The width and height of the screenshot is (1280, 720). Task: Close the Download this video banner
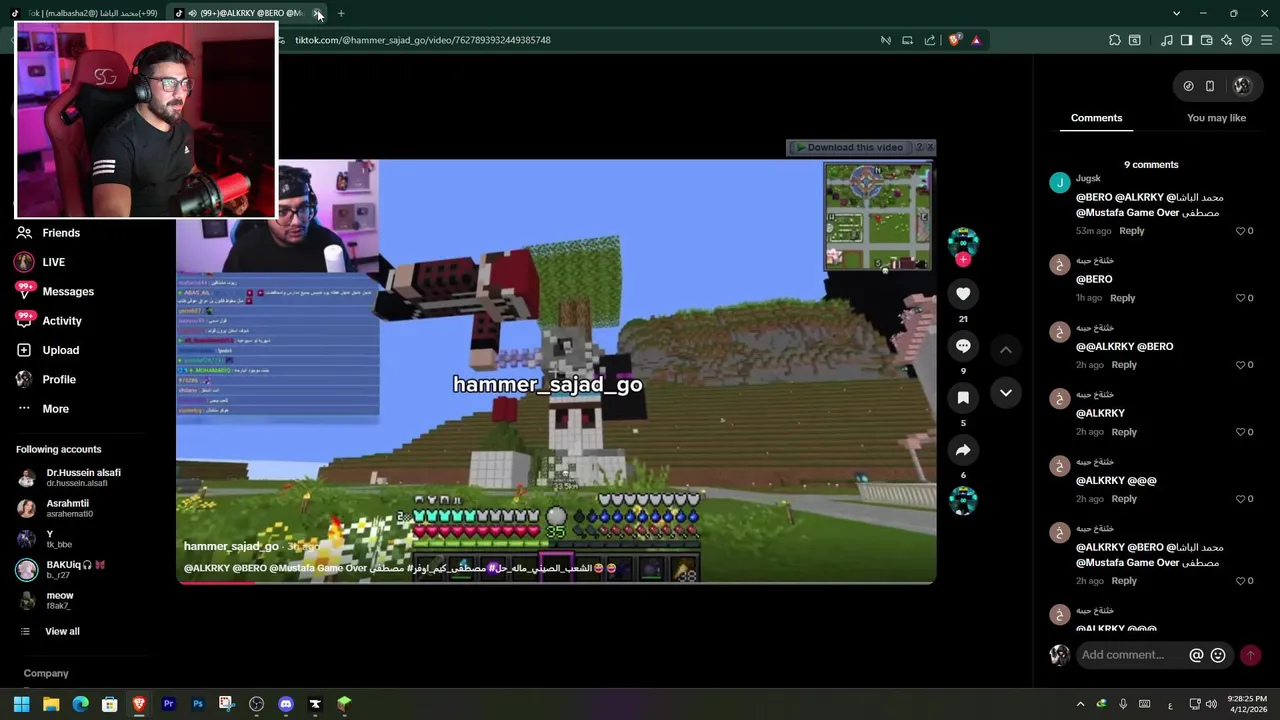click(930, 147)
